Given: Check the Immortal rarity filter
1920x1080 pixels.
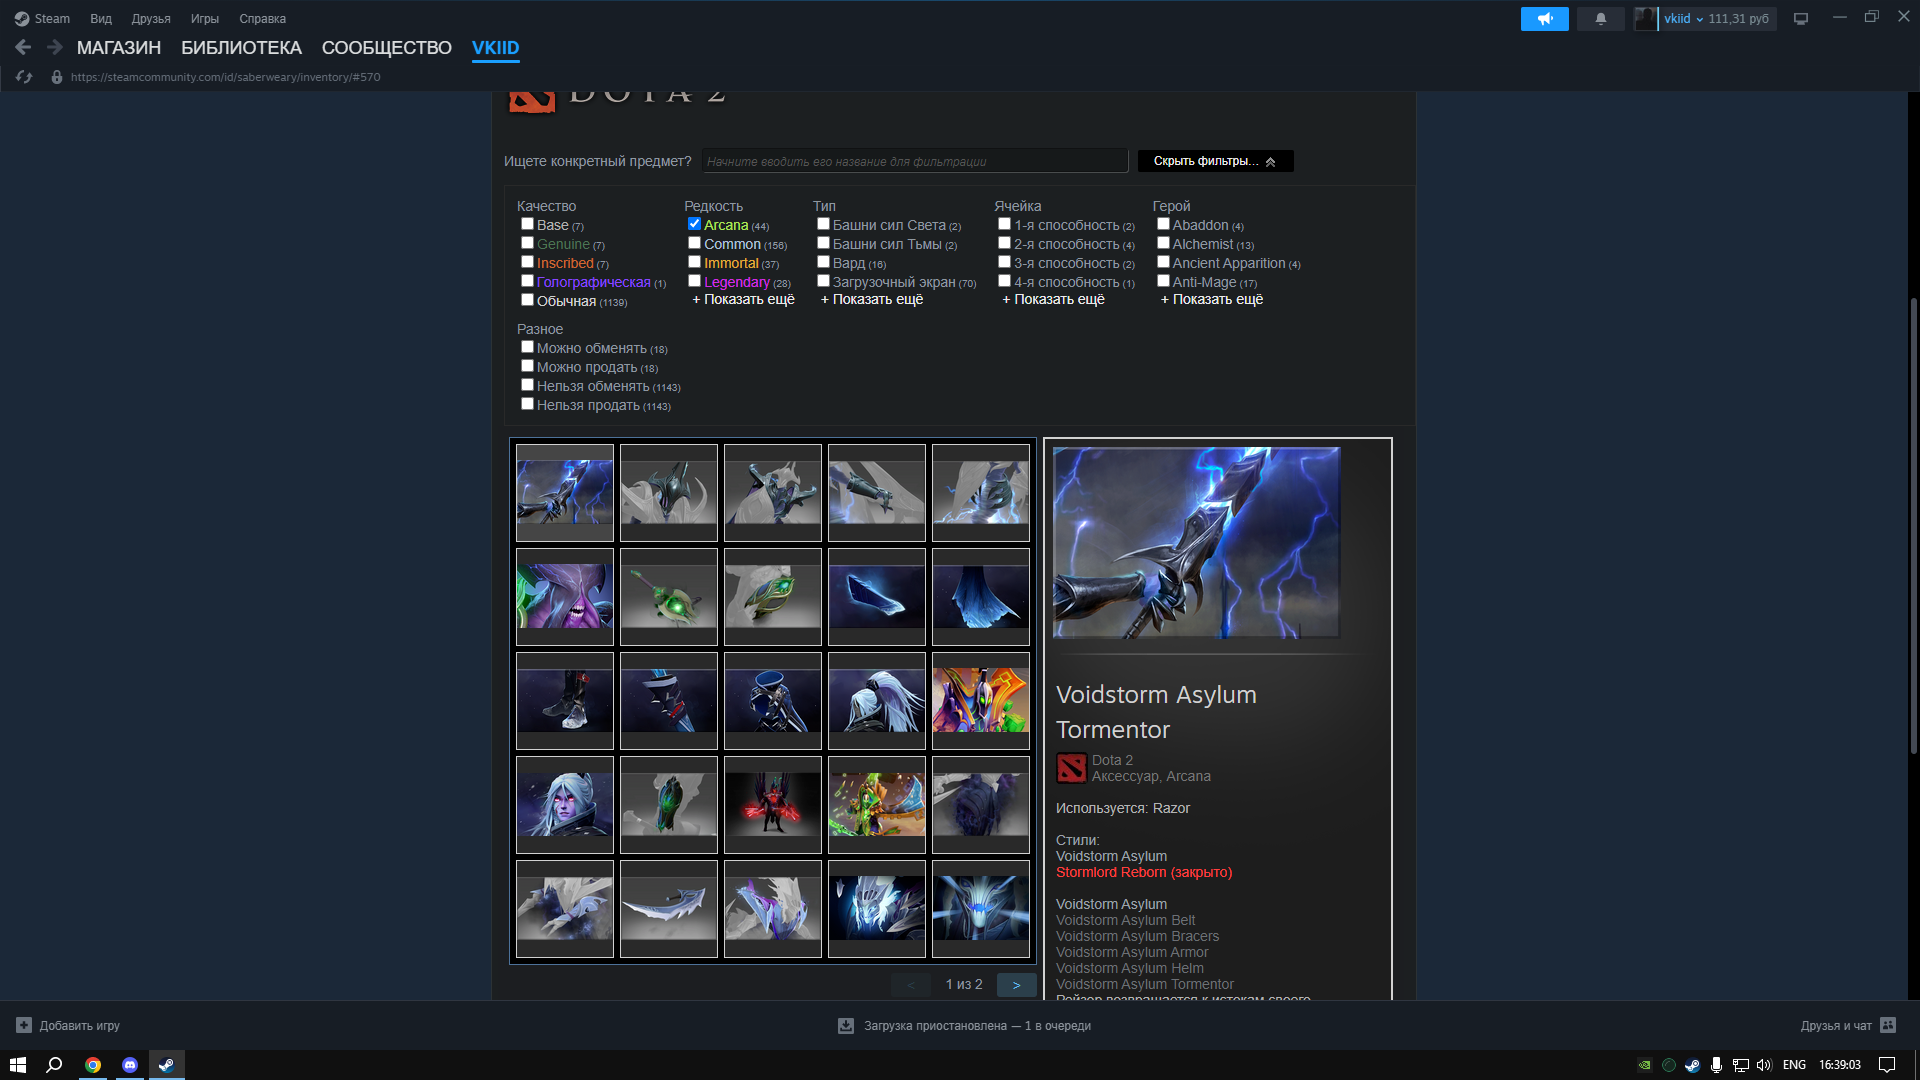Looking at the screenshot, I should [x=694, y=262].
